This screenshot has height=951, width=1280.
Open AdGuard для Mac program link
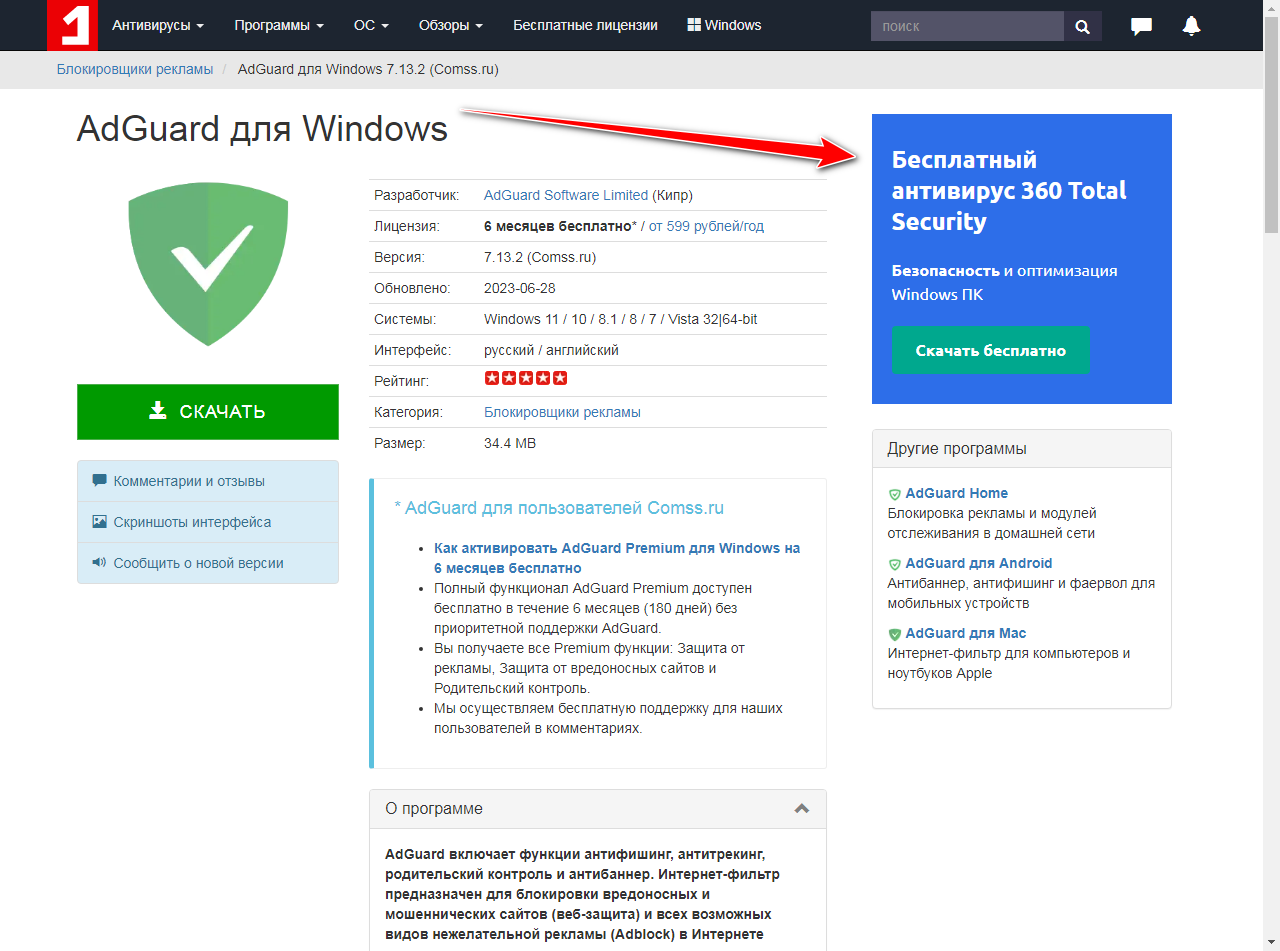pyautogui.click(x=965, y=633)
